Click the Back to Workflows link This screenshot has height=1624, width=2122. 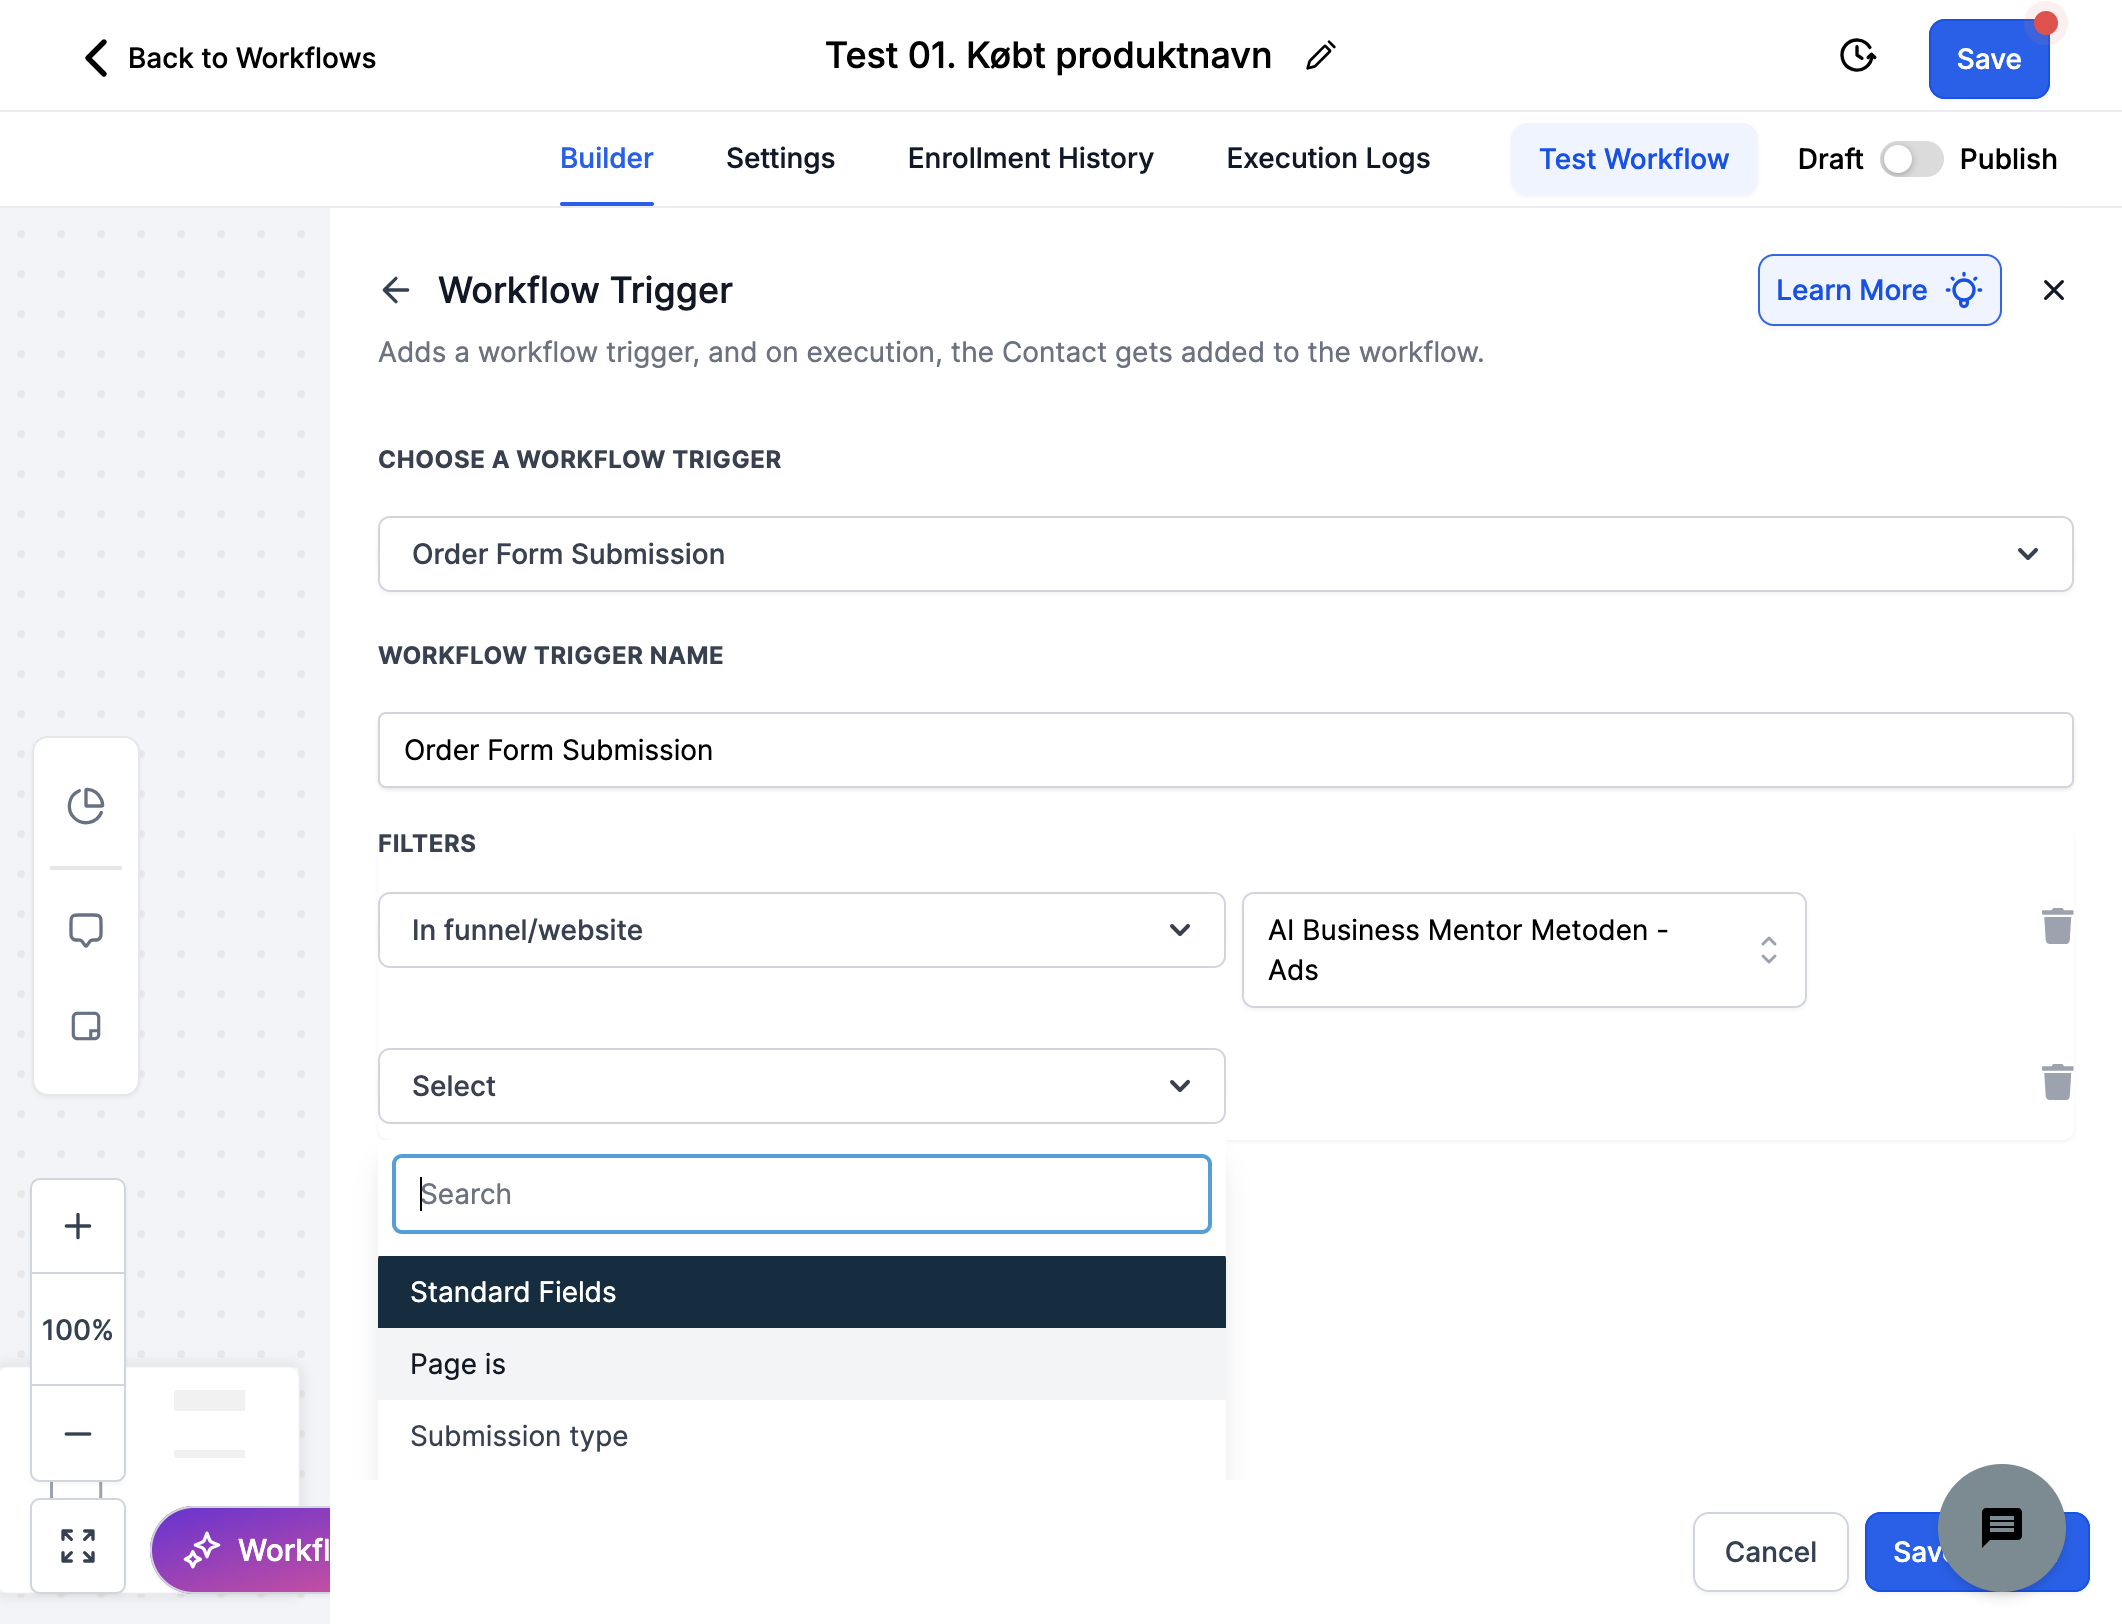[230, 58]
